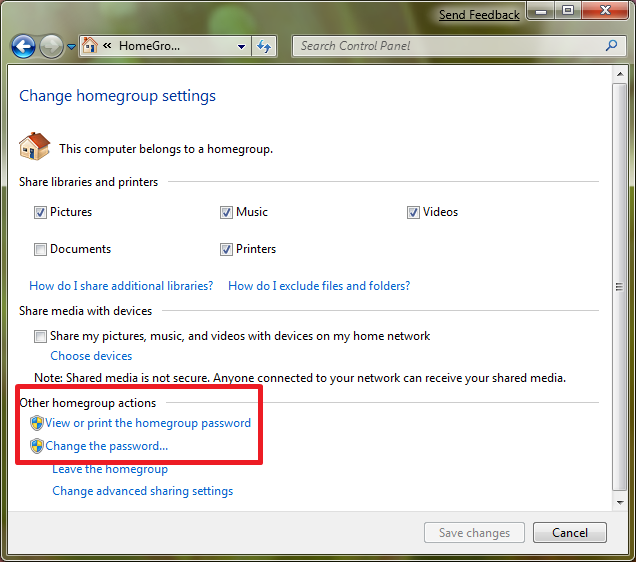Image resolution: width=636 pixels, height=562 pixels.
Task: Maximize the HomeGroup window
Action: (567, 11)
